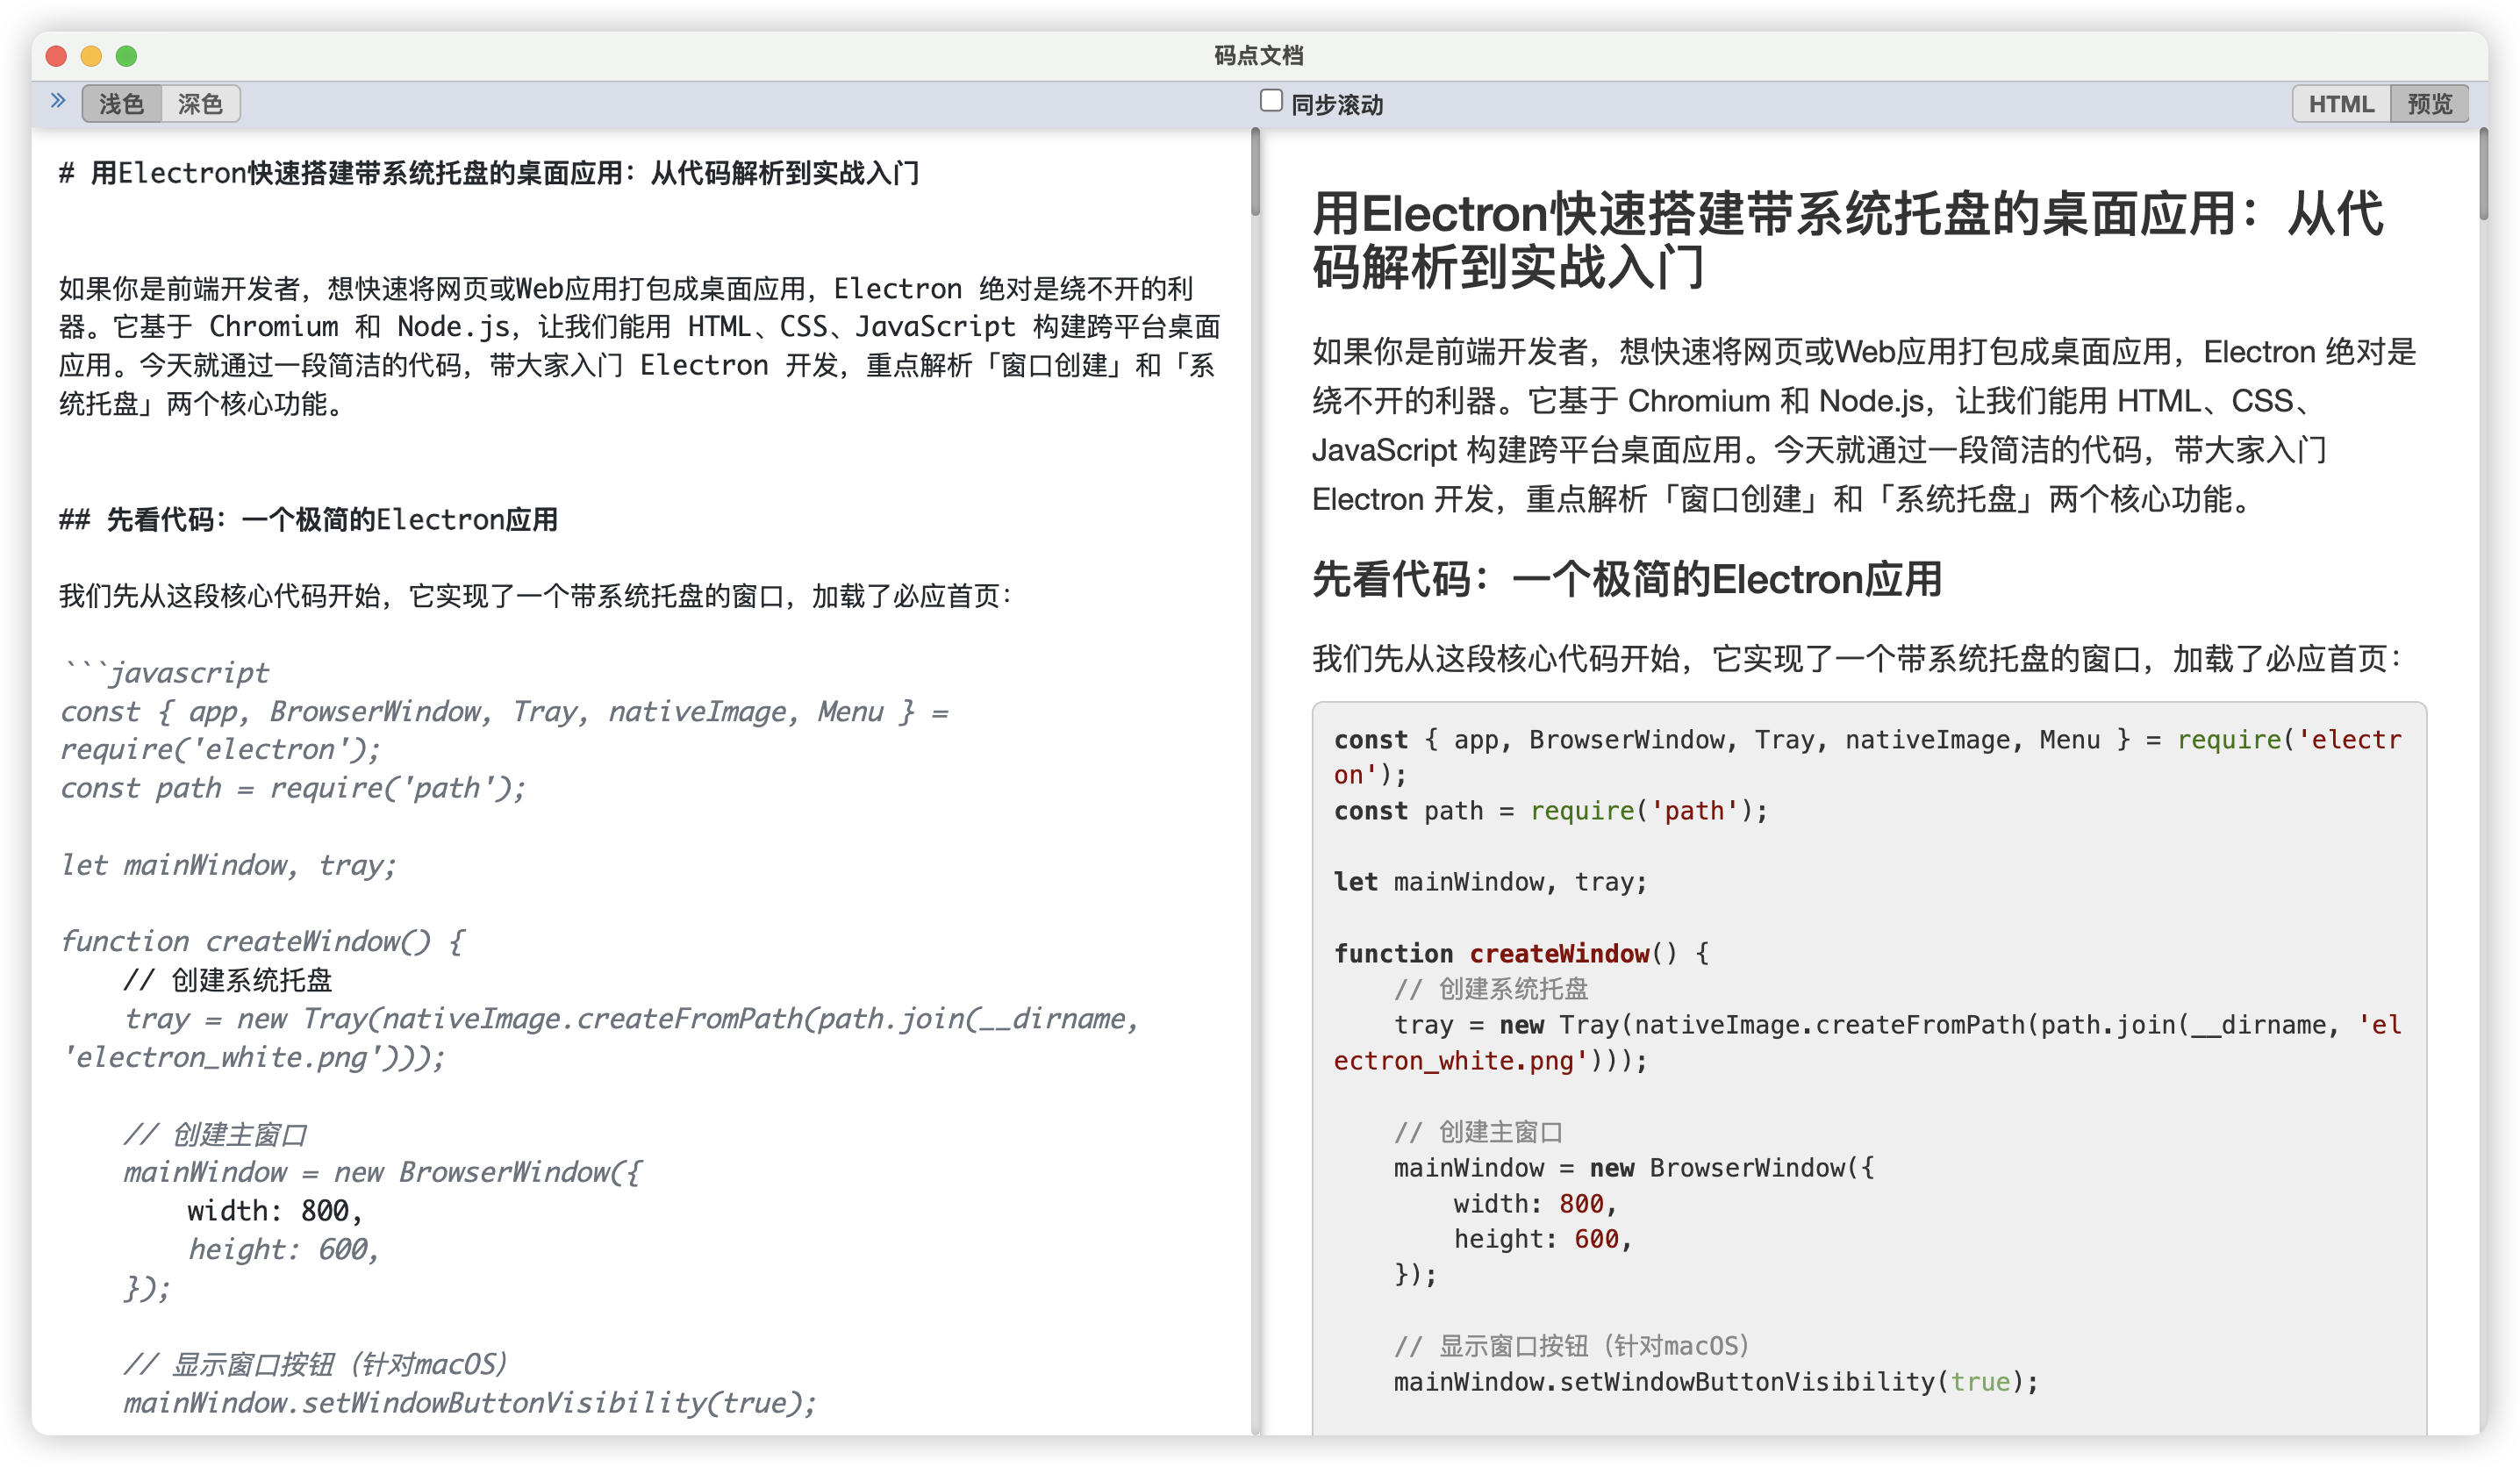Viewport: 2520px width, 1467px height.
Task: Click the 同步滚动 label text
Action: click(1337, 103)
